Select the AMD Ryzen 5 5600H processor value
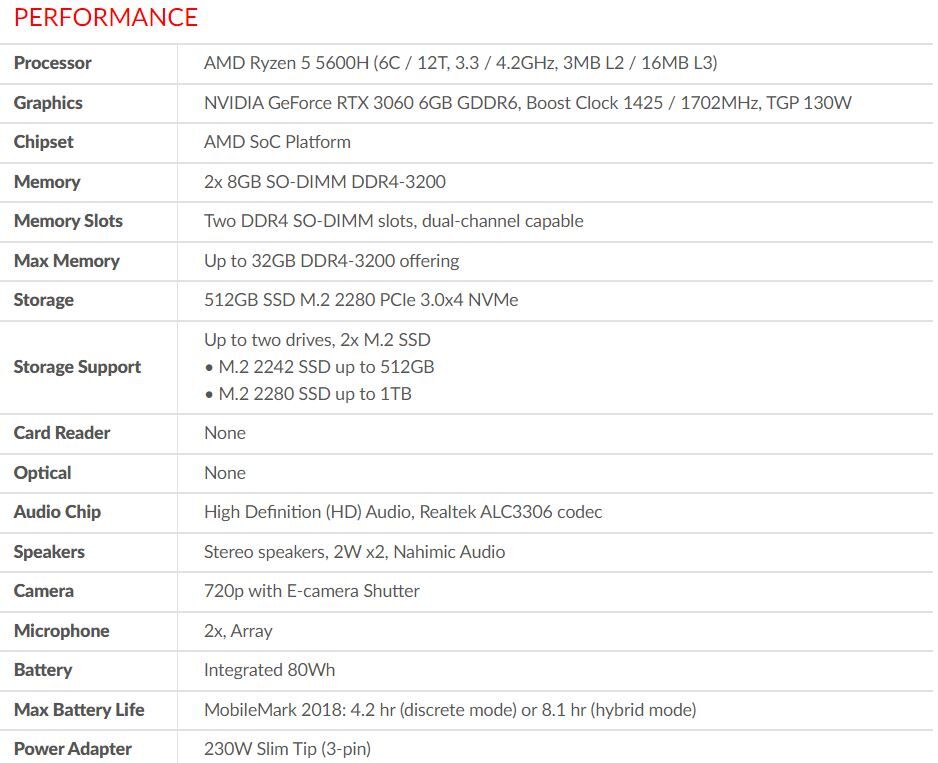The height and width of the screenshot is (763, 938). coord(461,63)
